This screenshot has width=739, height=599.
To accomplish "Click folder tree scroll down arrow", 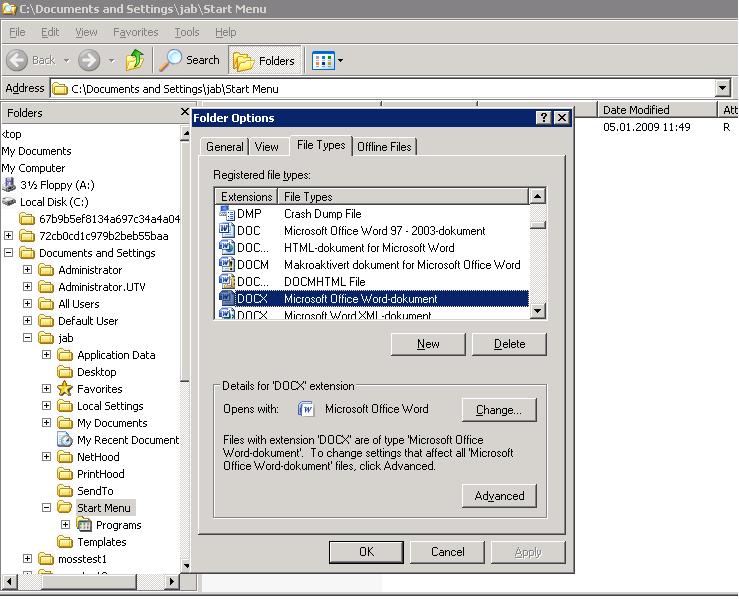I will coord(186,566).
